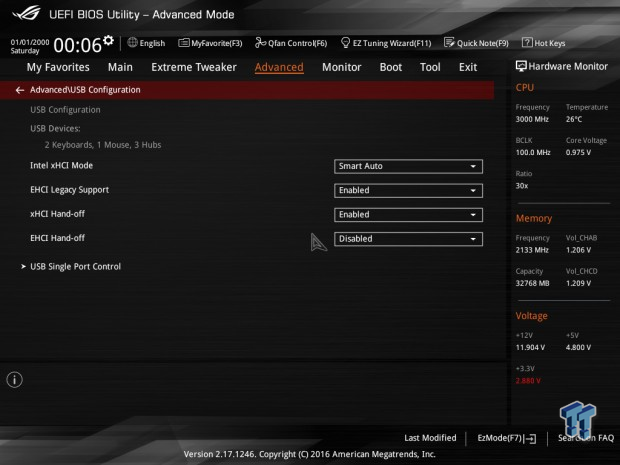Switch to Extreme Tweaker tab
This screenshot has width=620, height=465.
[194, 67]
